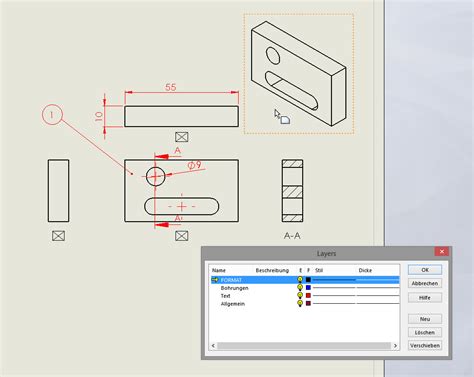Click the crossed-box symbol below front view
Image resolution: width=474 pixels, height=377 pixels.
[x=181, y=236]
